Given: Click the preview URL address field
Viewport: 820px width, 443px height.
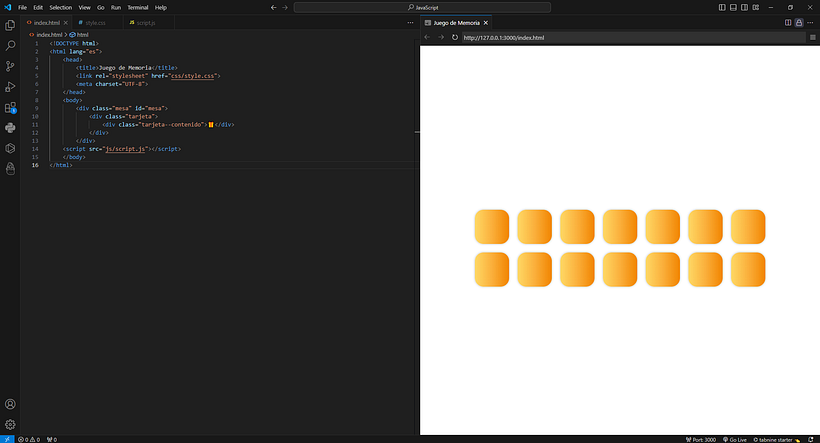Looking at the screenshot, I should tap(633, 38).
